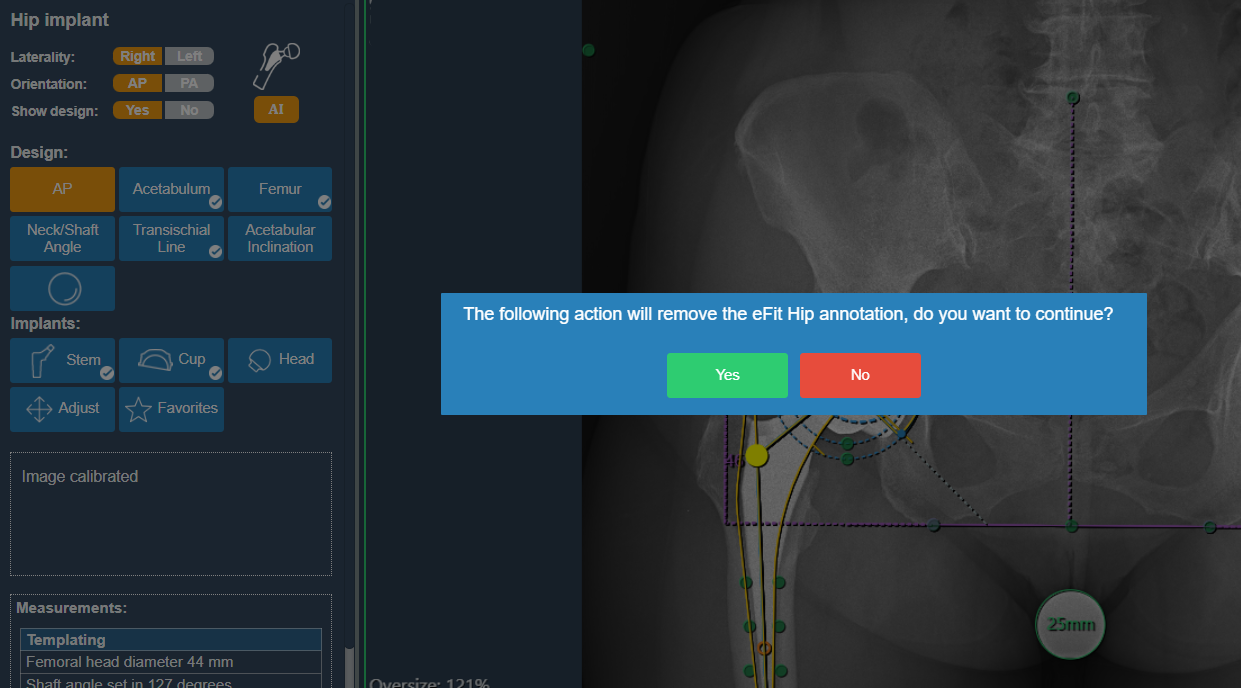Confirm removal by clicking Yes
This screenshot has width=1241, height=688.
727,375
